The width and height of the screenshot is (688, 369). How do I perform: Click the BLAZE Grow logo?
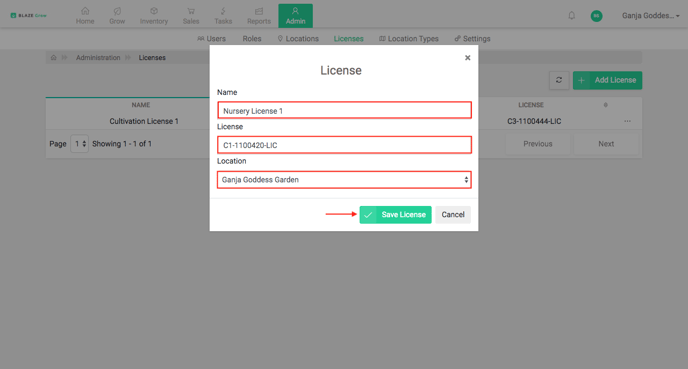click(x=29, y=15)
